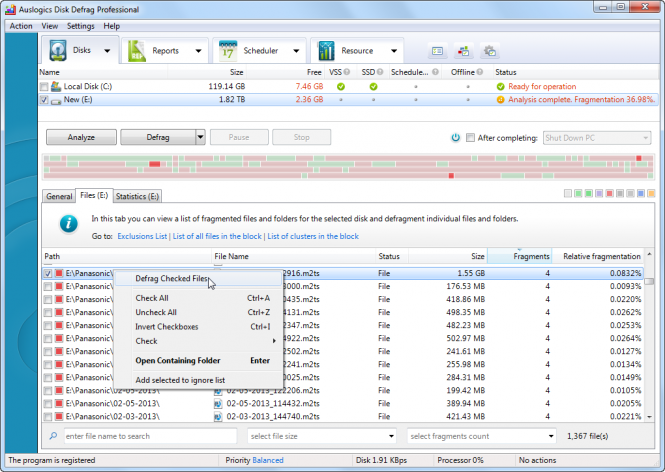The height and width of the screenshot is (472, 665).
Task: Open the Settings menu
Action: (81, 26)
